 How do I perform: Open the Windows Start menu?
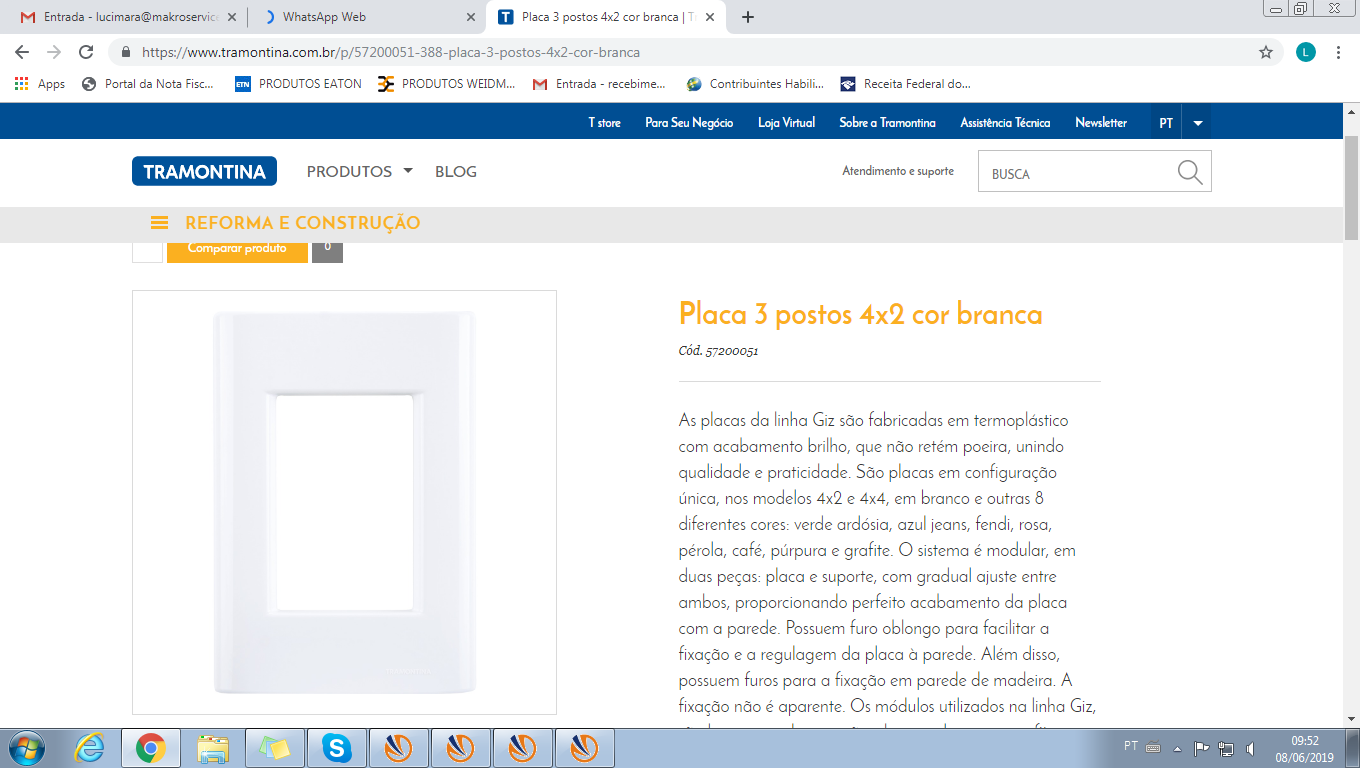tap(25, 747)
